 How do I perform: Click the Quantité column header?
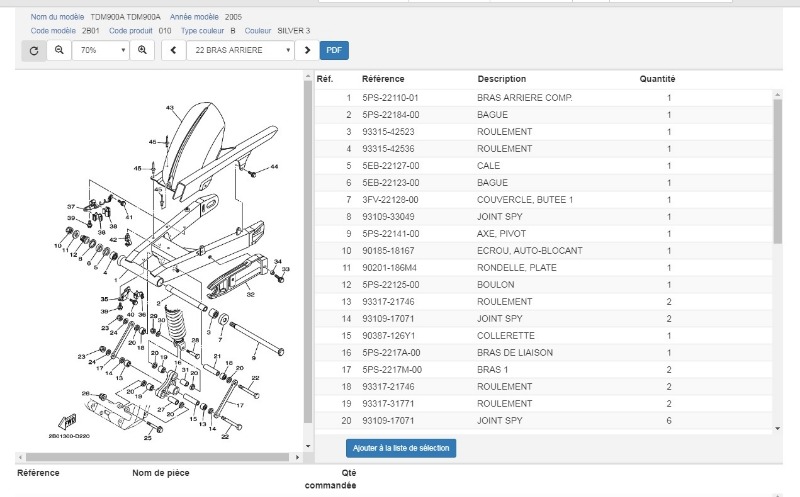[x=657, y=79]
